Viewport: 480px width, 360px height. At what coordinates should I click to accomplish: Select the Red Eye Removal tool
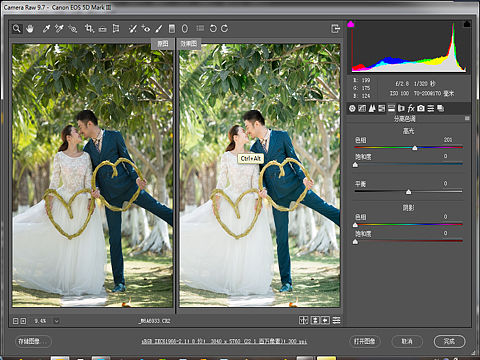[146, 29]
